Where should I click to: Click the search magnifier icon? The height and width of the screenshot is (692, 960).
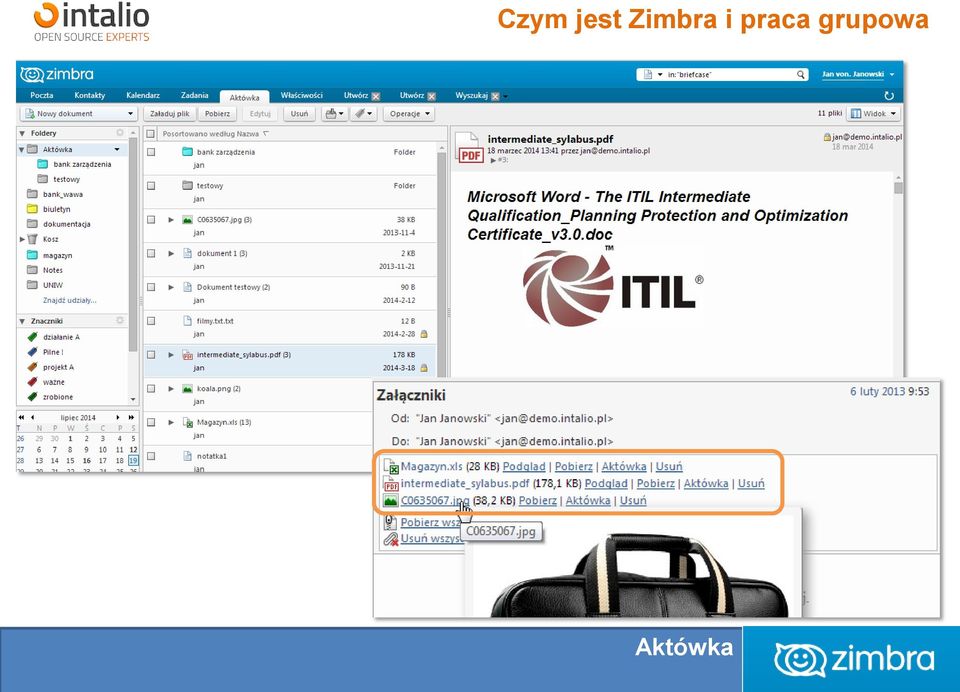point(800,75)
